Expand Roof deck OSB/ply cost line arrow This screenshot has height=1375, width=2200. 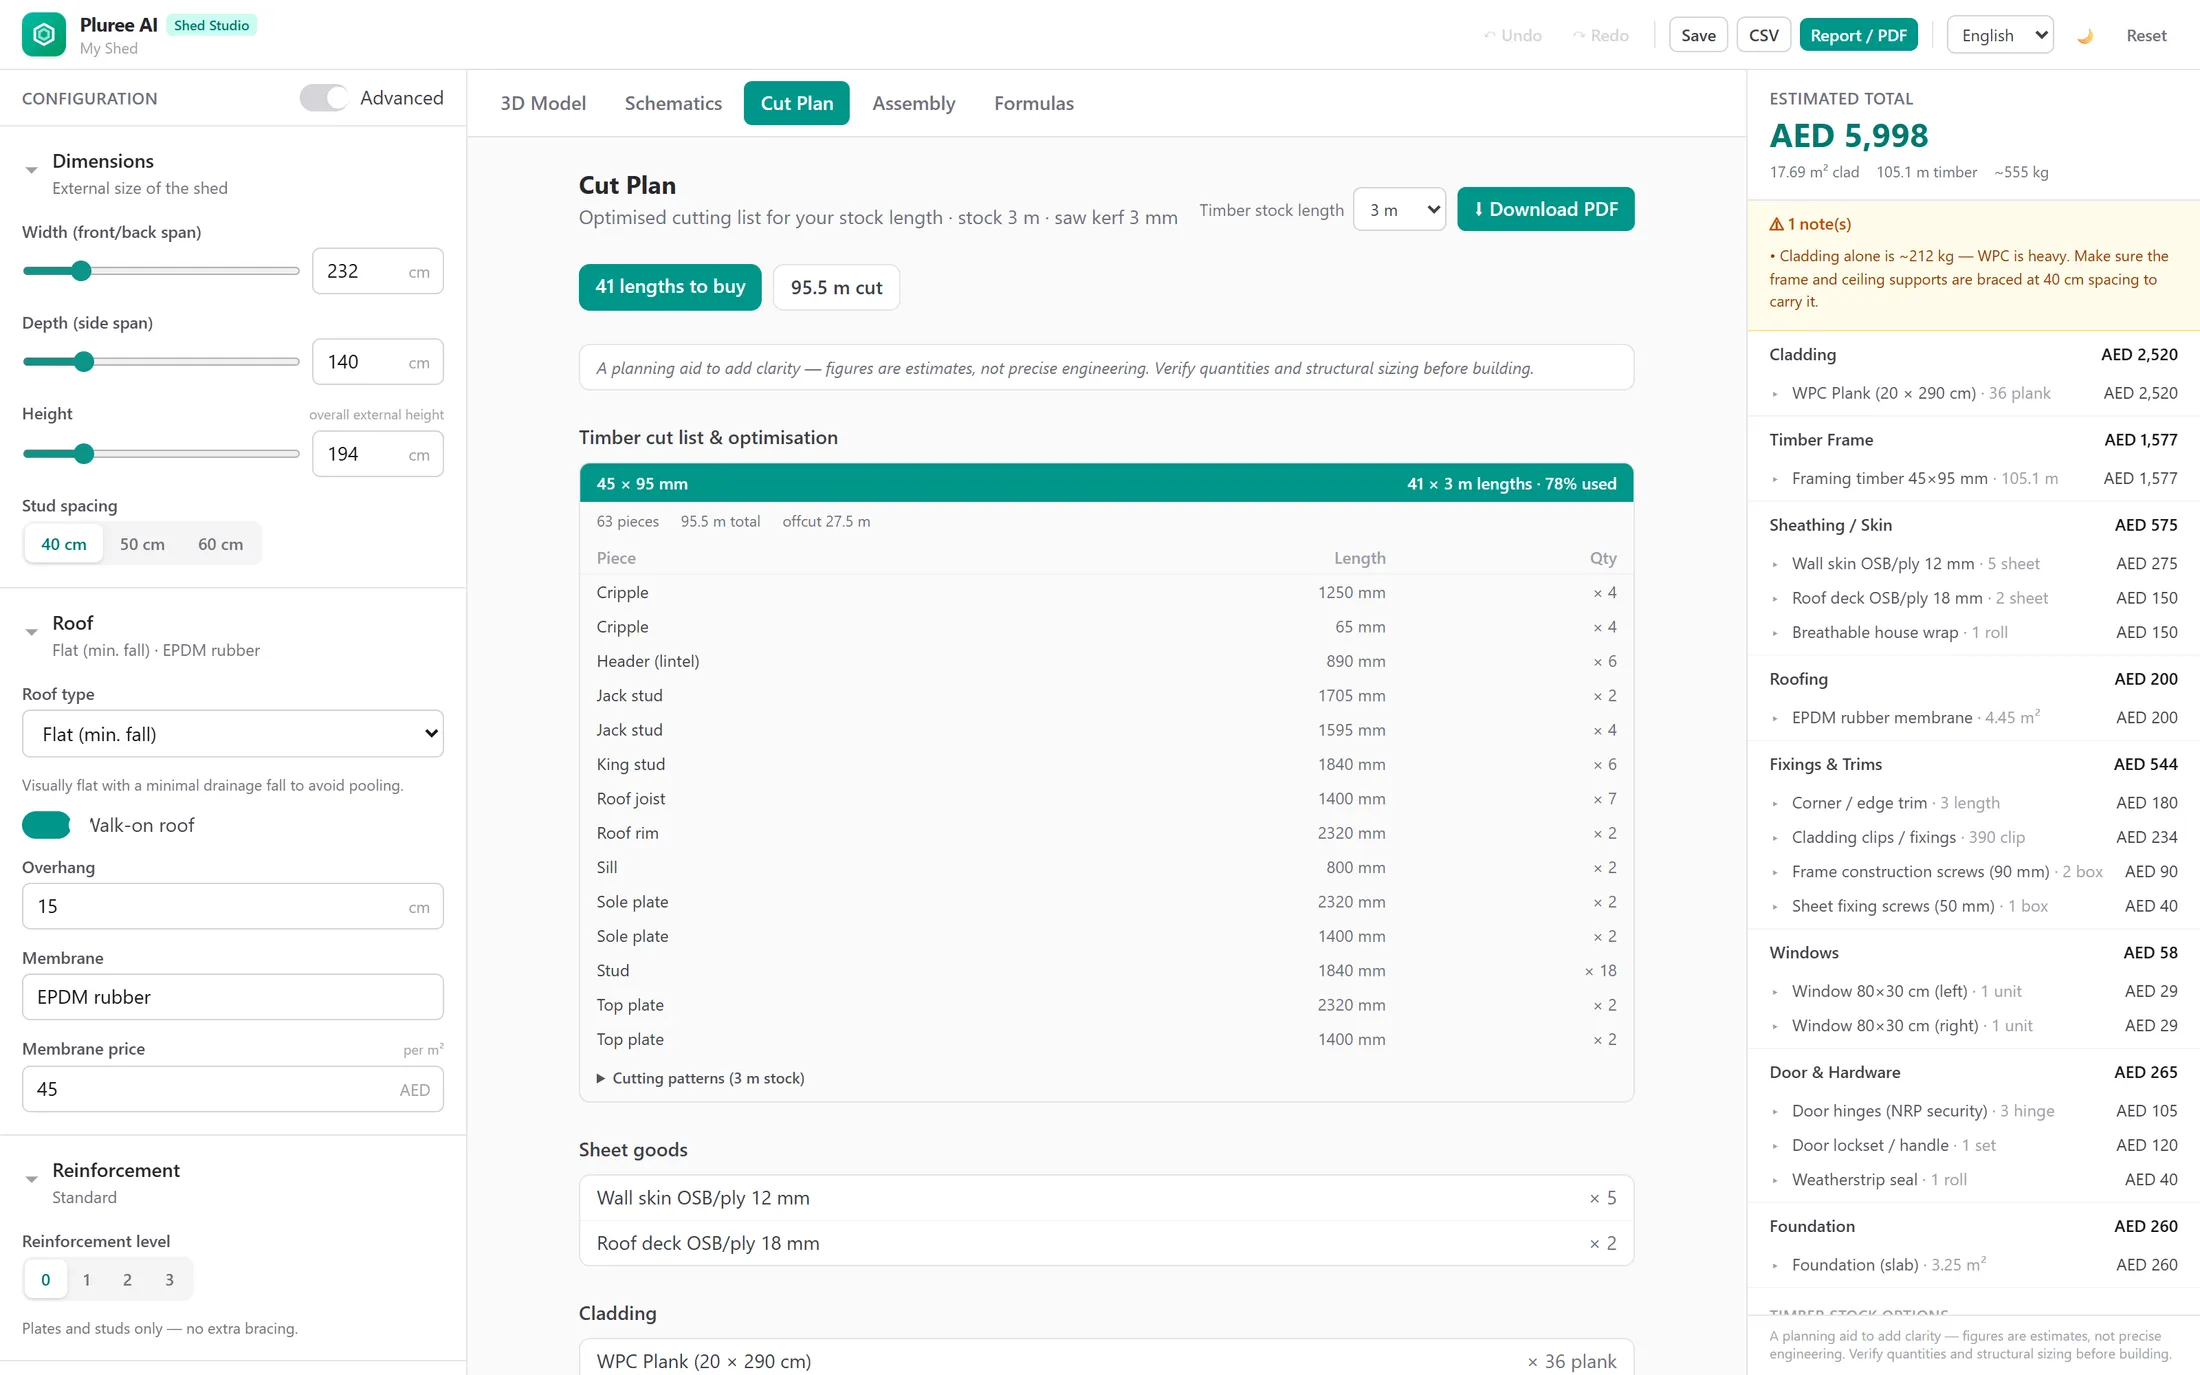[x=1776, y=599]
